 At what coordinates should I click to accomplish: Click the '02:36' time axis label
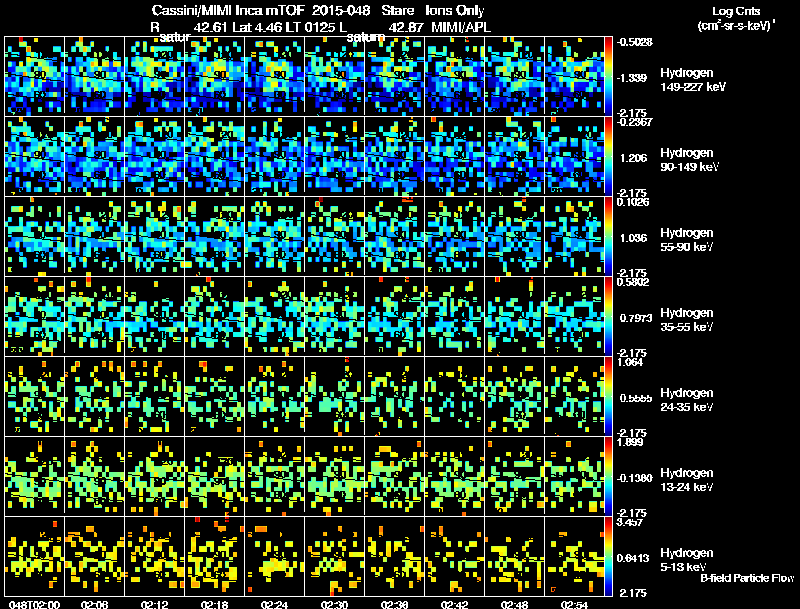pos(394,605)
